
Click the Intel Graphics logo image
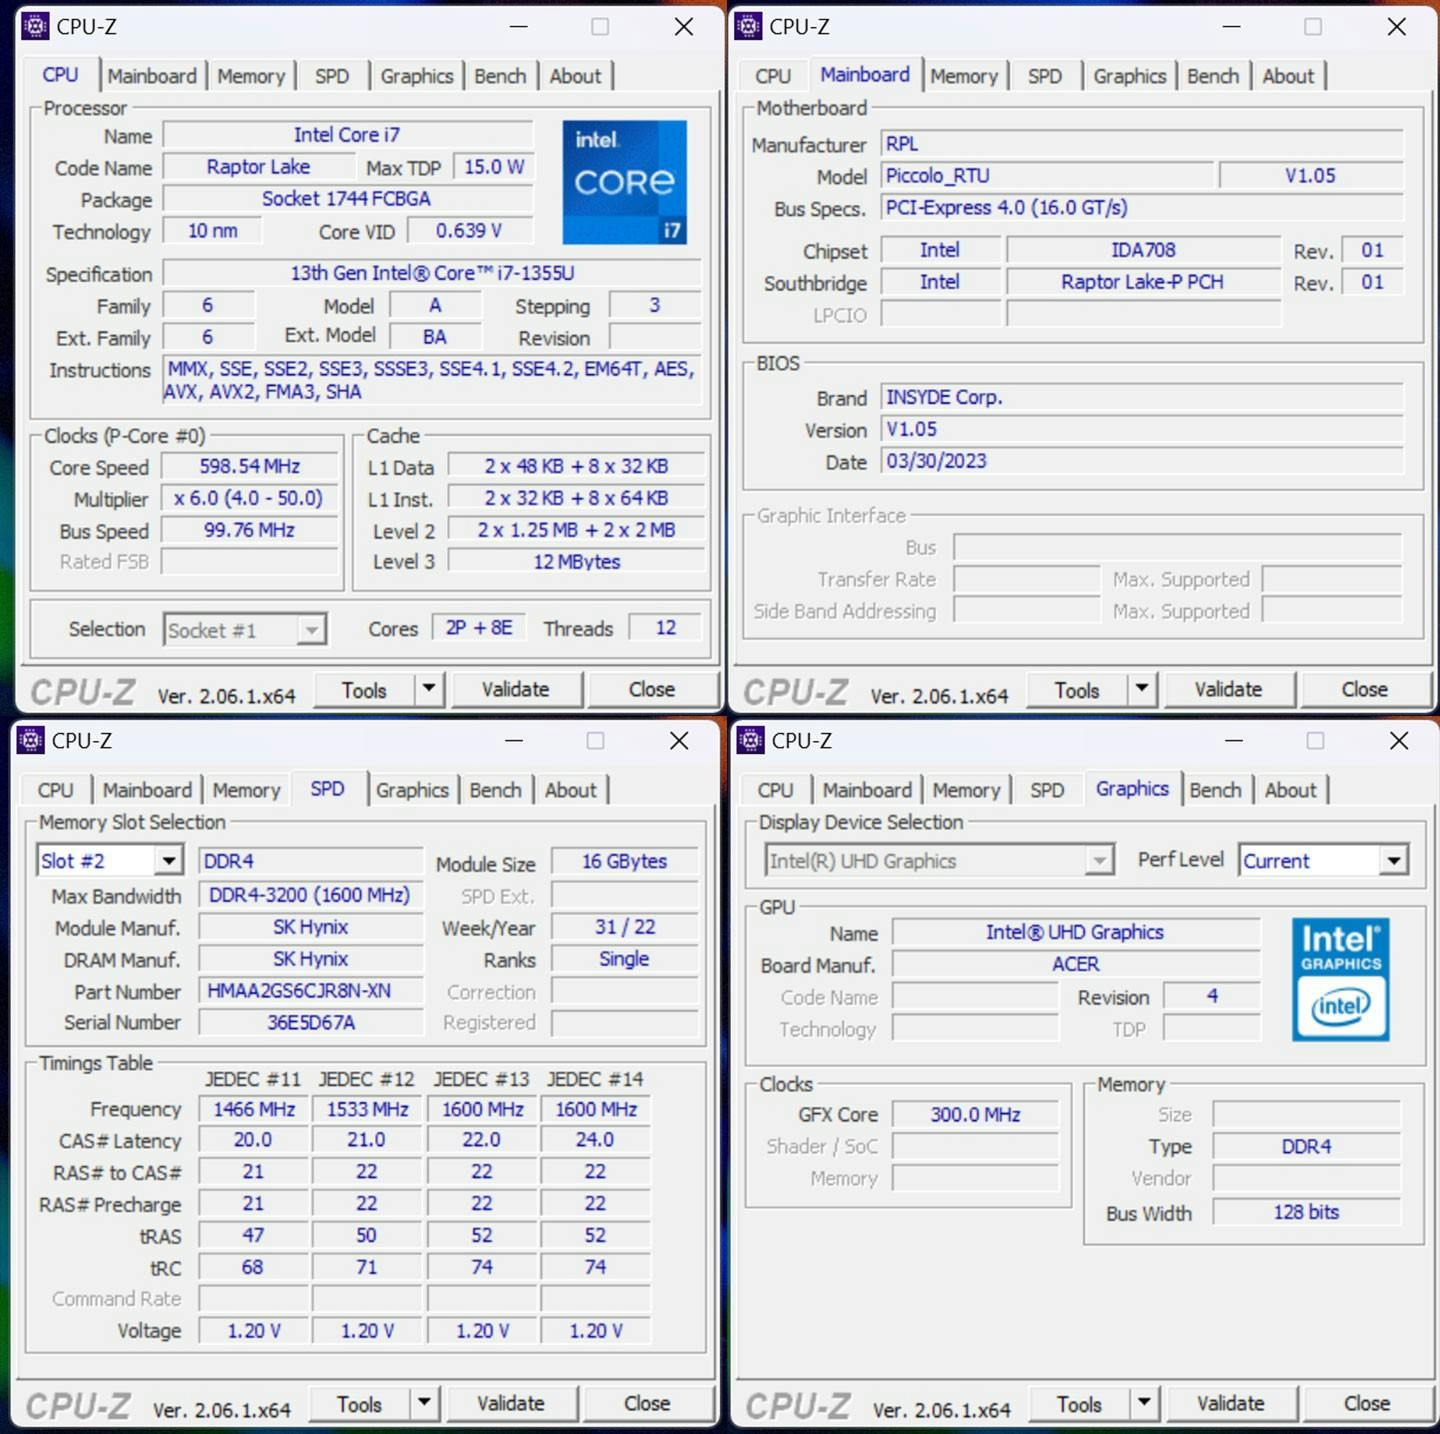click(x=1340, y=979)
